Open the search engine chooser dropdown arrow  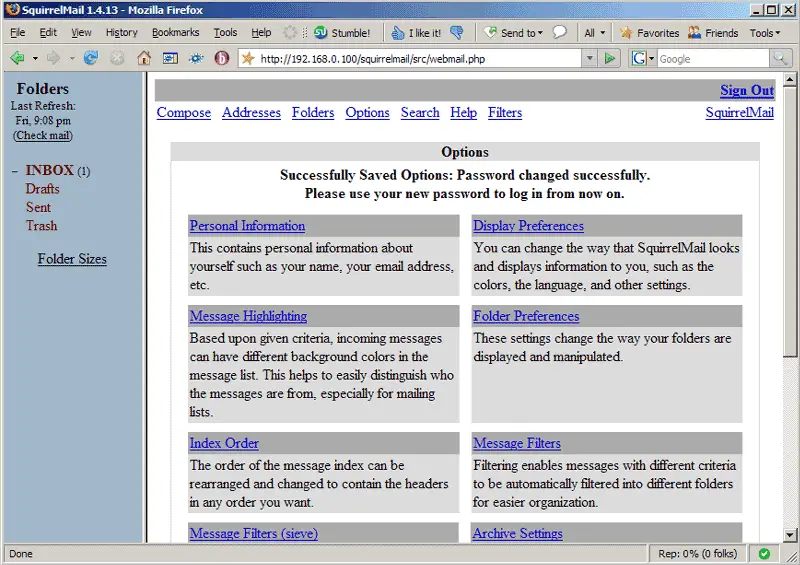652,59
